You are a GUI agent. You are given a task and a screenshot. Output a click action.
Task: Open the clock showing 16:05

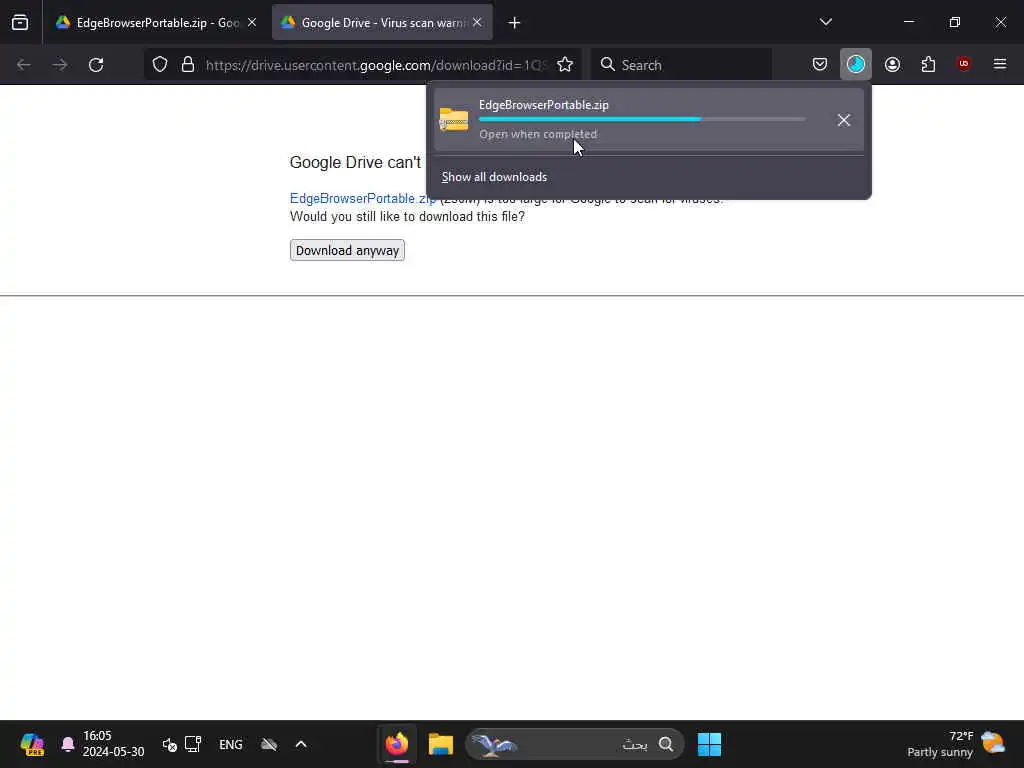click(114, 744)
